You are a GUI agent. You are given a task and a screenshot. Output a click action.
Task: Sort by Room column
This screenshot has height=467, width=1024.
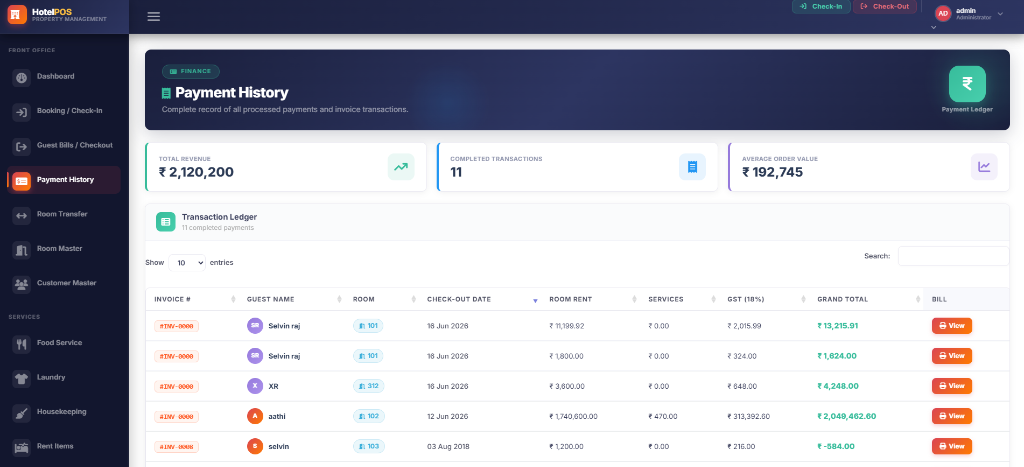[382, 299]
